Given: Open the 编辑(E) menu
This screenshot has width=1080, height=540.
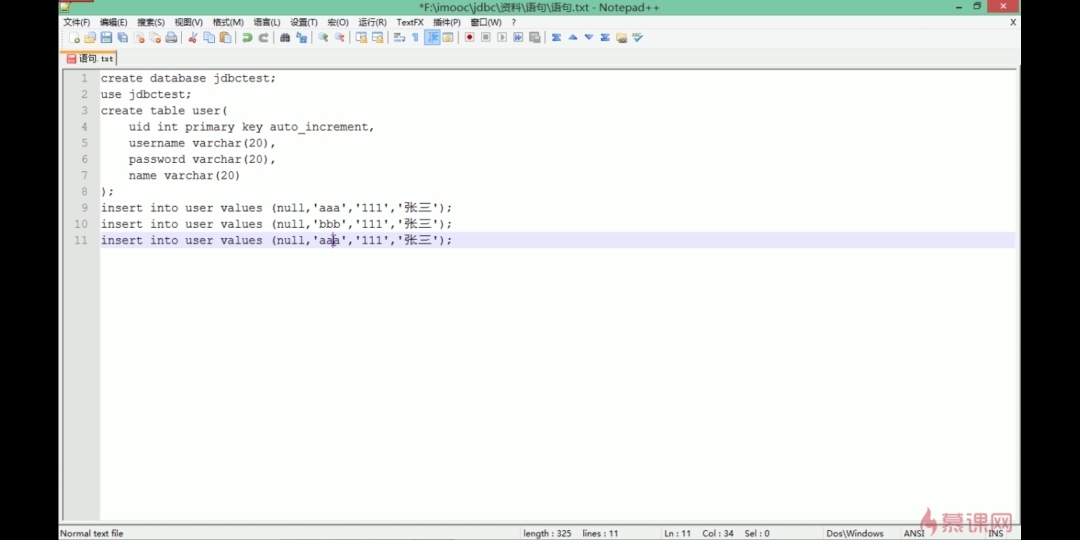Looking at the screenshot, I should (114, 22).
